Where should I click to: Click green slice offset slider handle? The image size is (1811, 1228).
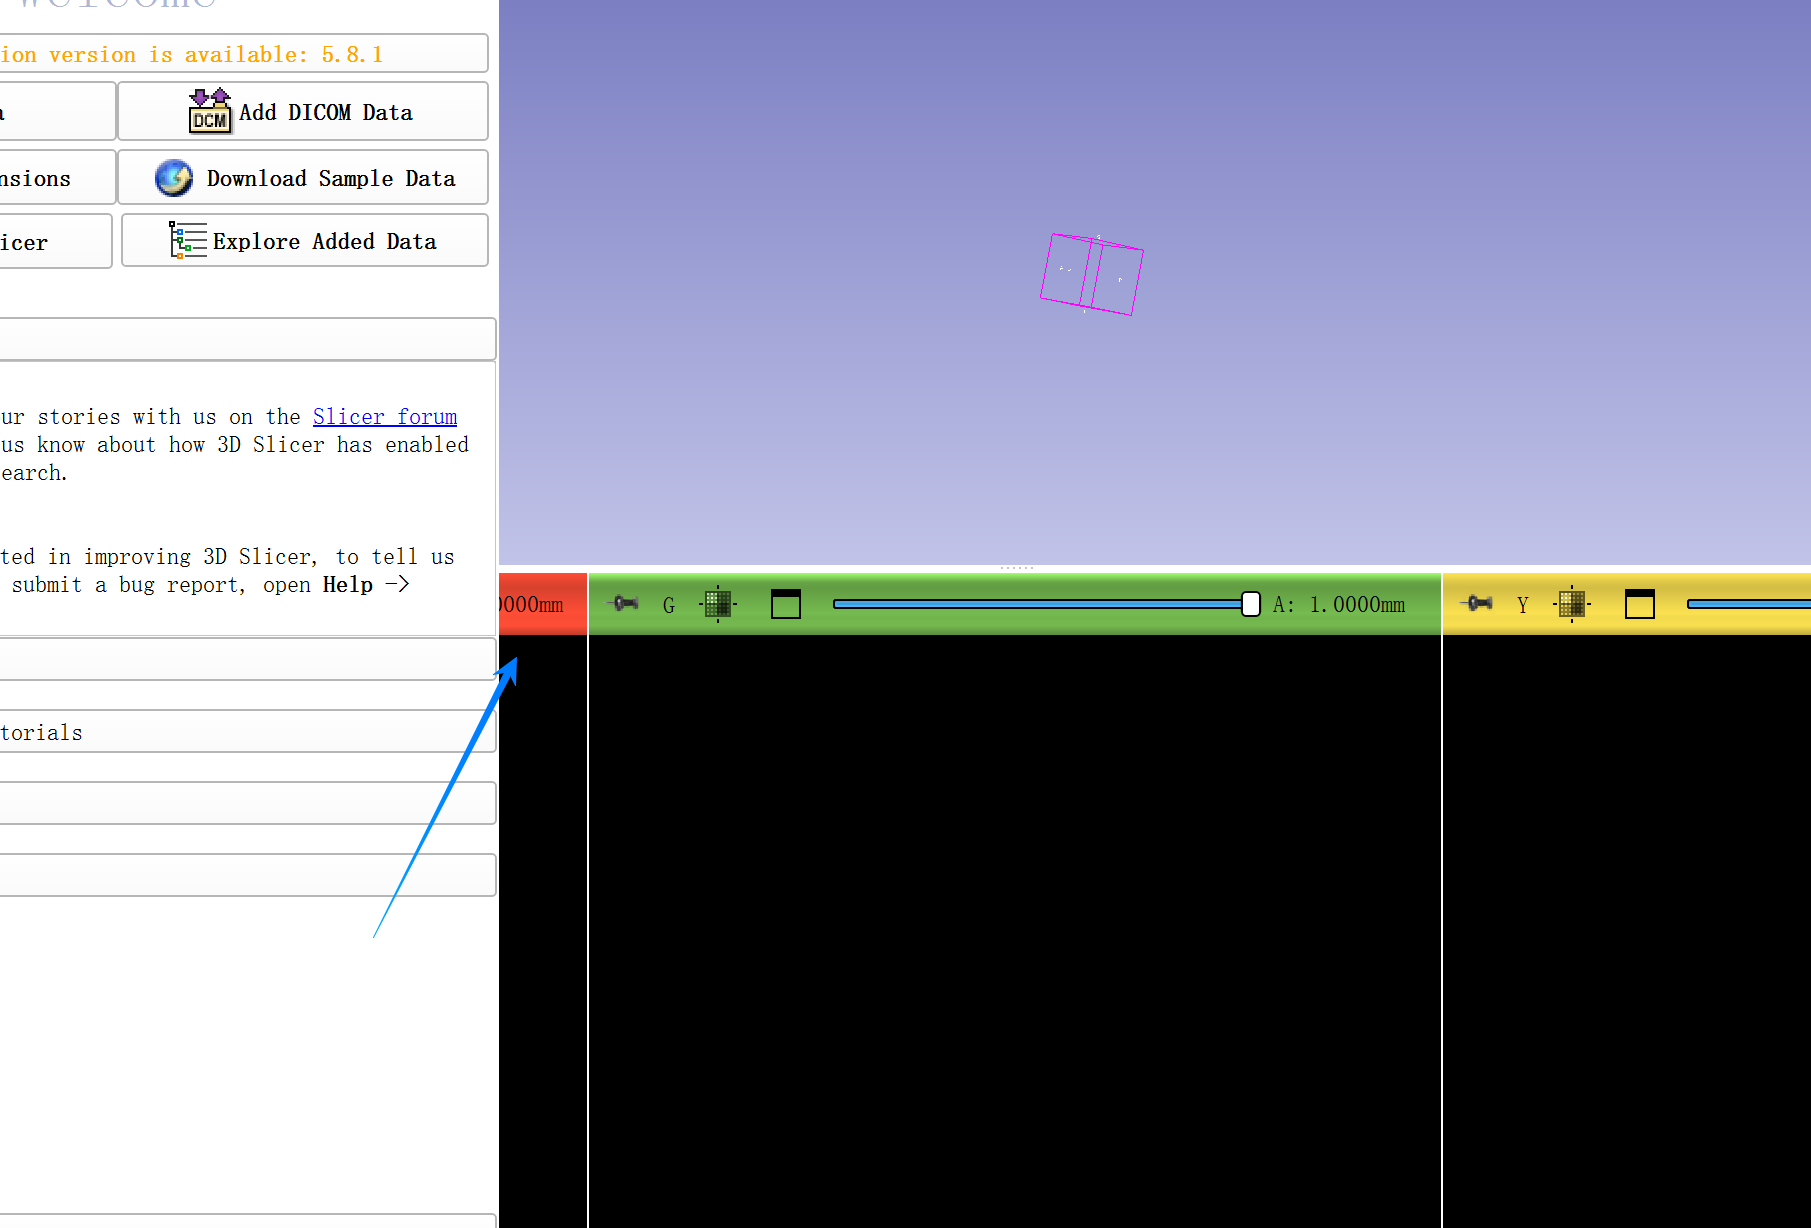(x=1250, y=604)
